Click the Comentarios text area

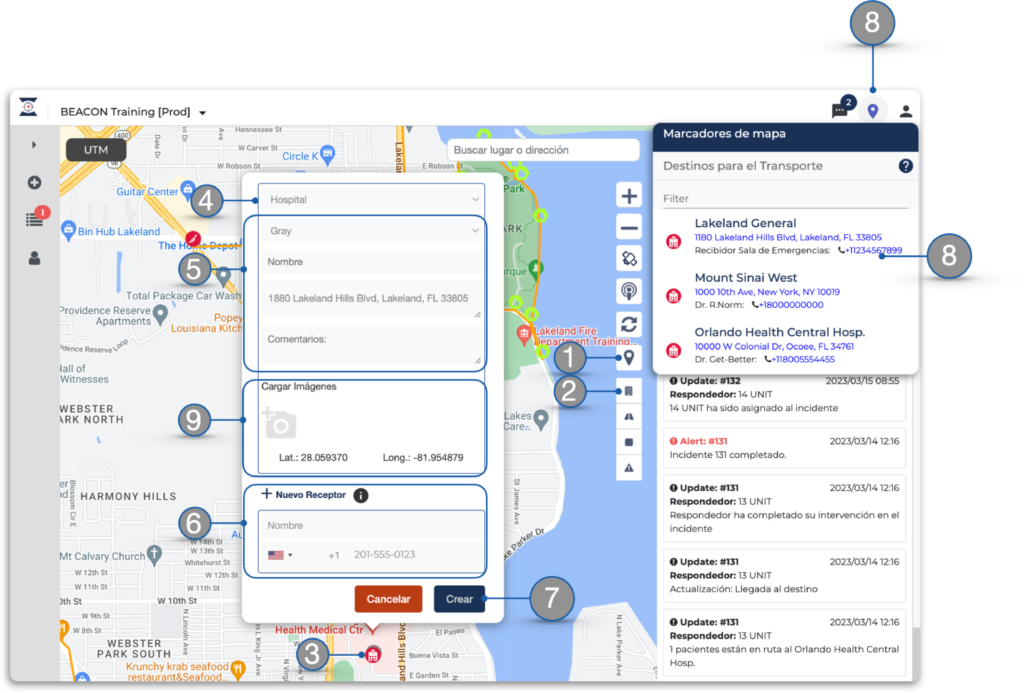point(371,346)
